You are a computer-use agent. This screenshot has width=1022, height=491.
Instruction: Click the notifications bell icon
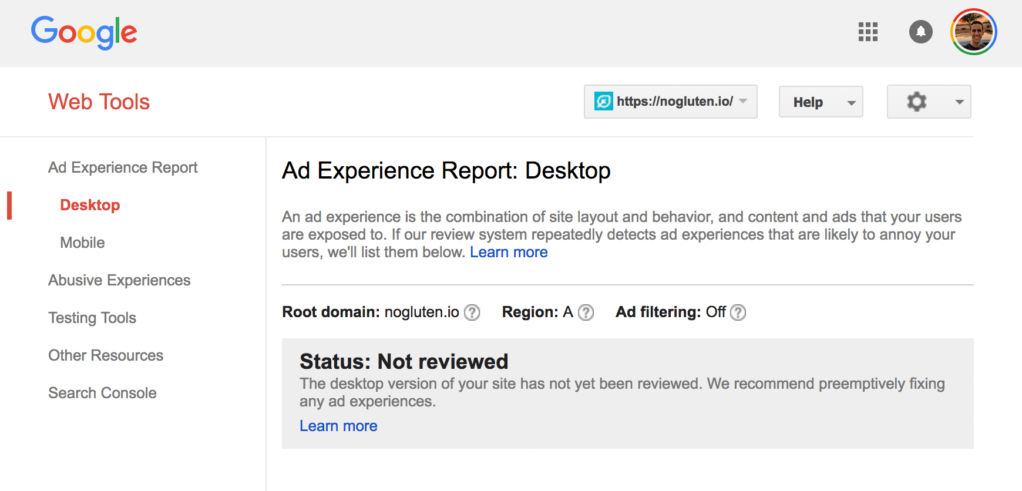(920, 33)
